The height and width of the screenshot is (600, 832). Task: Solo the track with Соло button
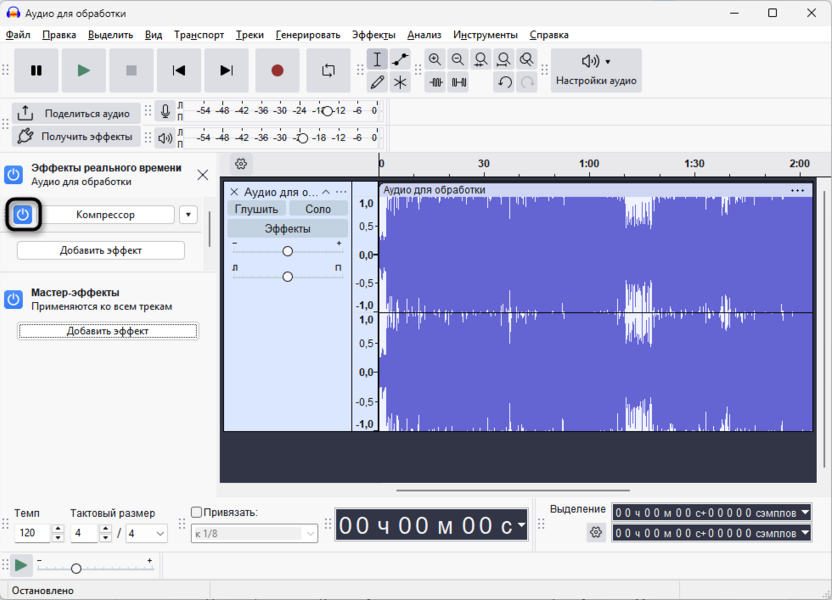[x=318, y=209]
